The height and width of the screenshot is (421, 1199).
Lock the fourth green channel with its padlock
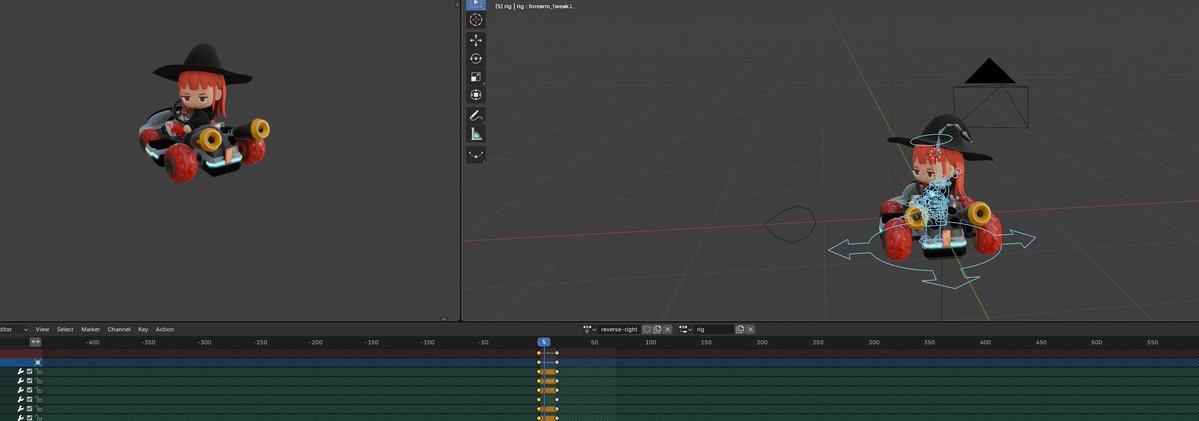tap(38, 399)
